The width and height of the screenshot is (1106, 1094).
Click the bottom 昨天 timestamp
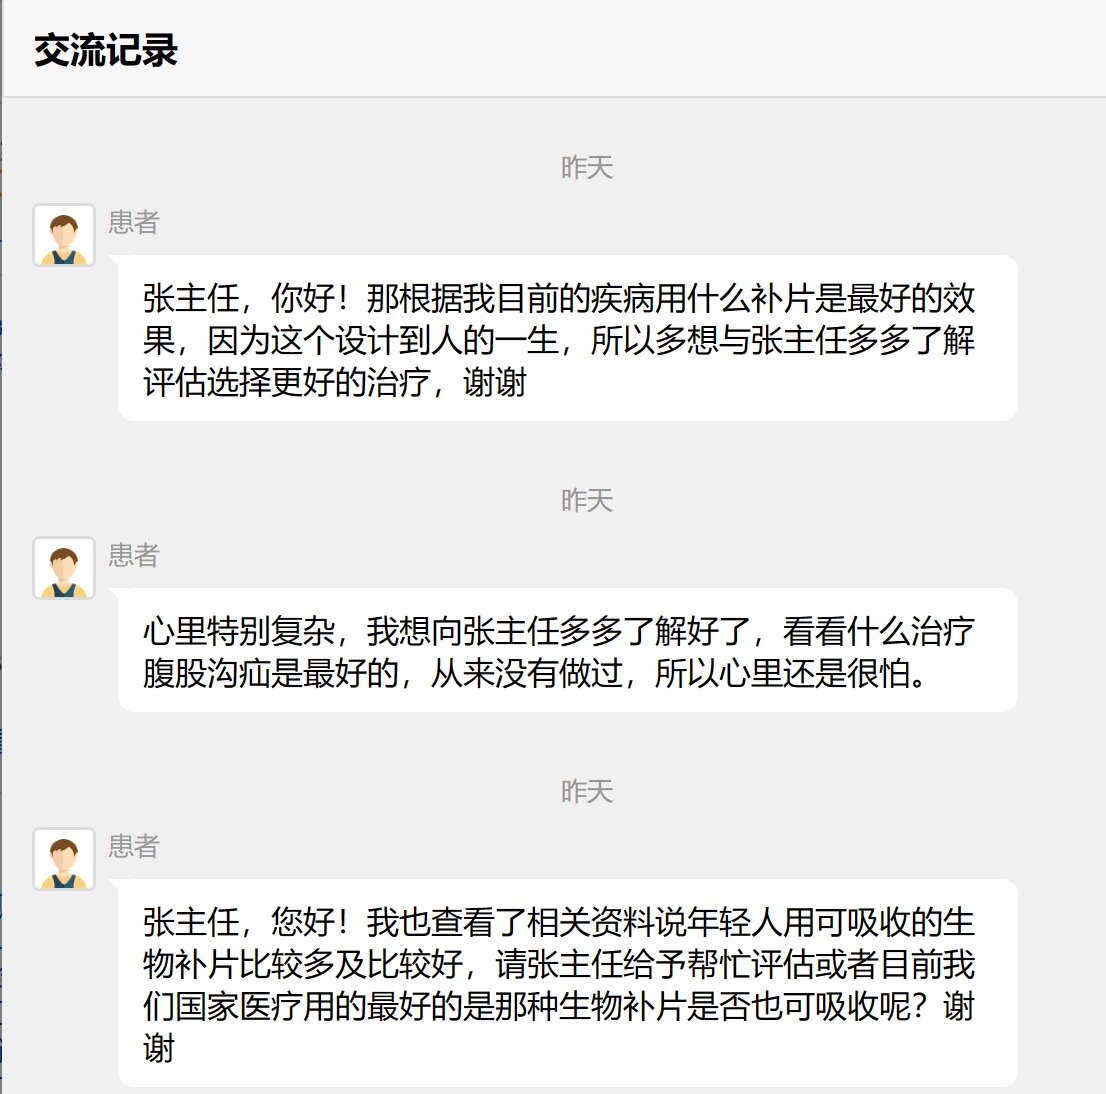tap(587, 791)
